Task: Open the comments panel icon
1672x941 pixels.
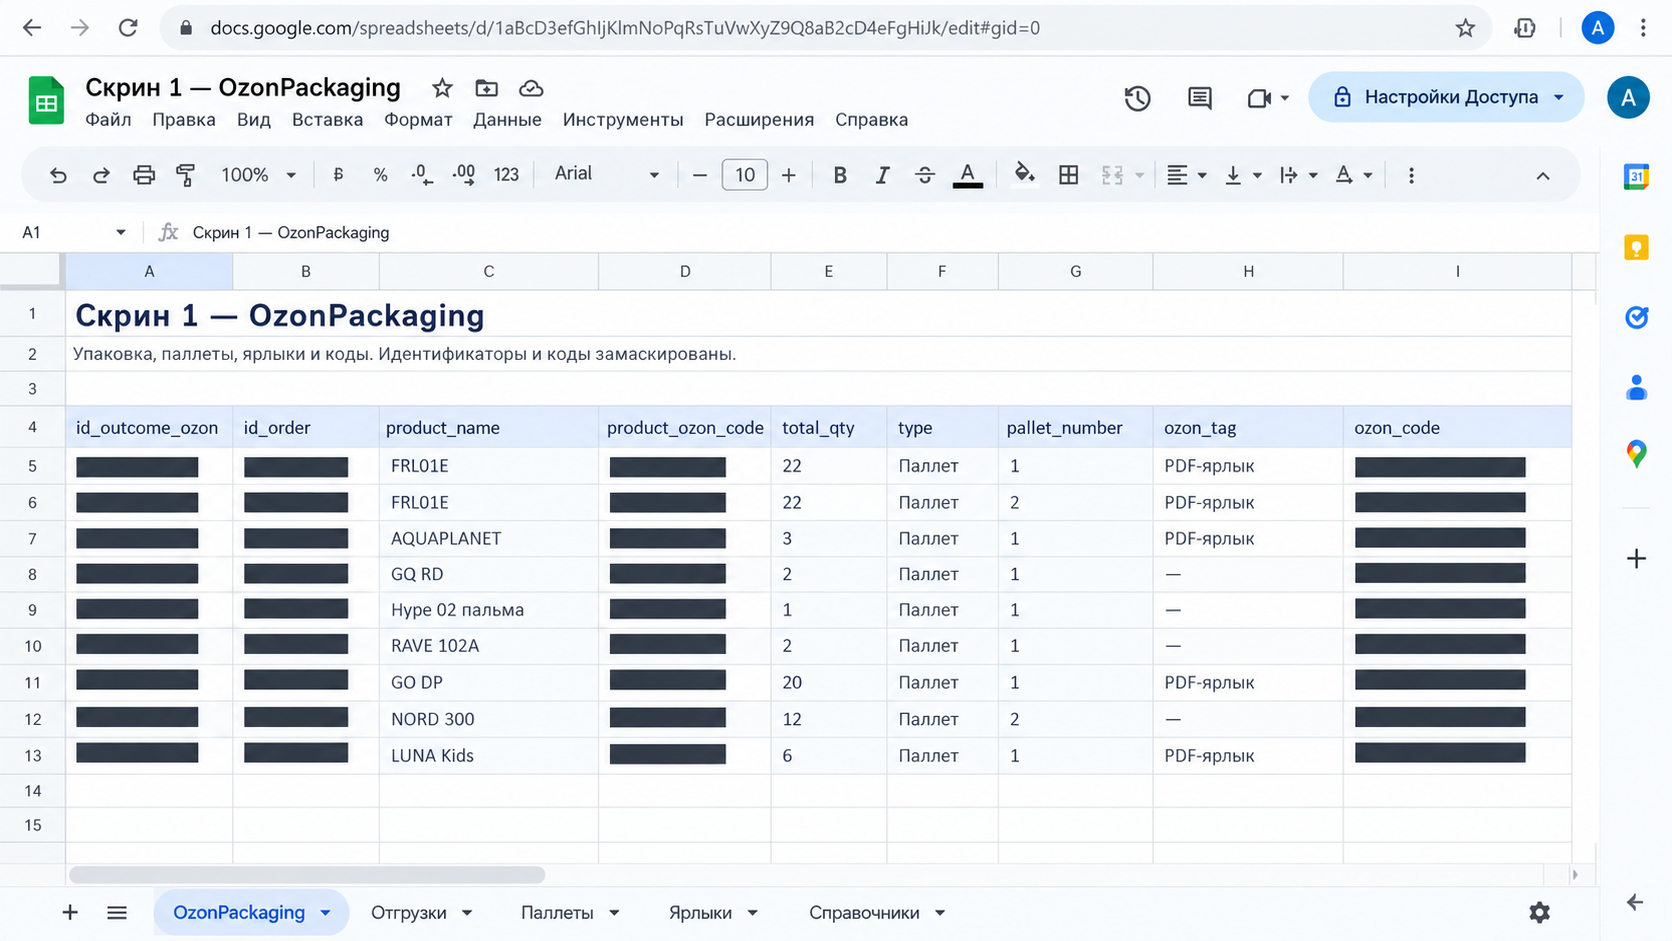Action: pyautogui.click(x=1199, y=98)
